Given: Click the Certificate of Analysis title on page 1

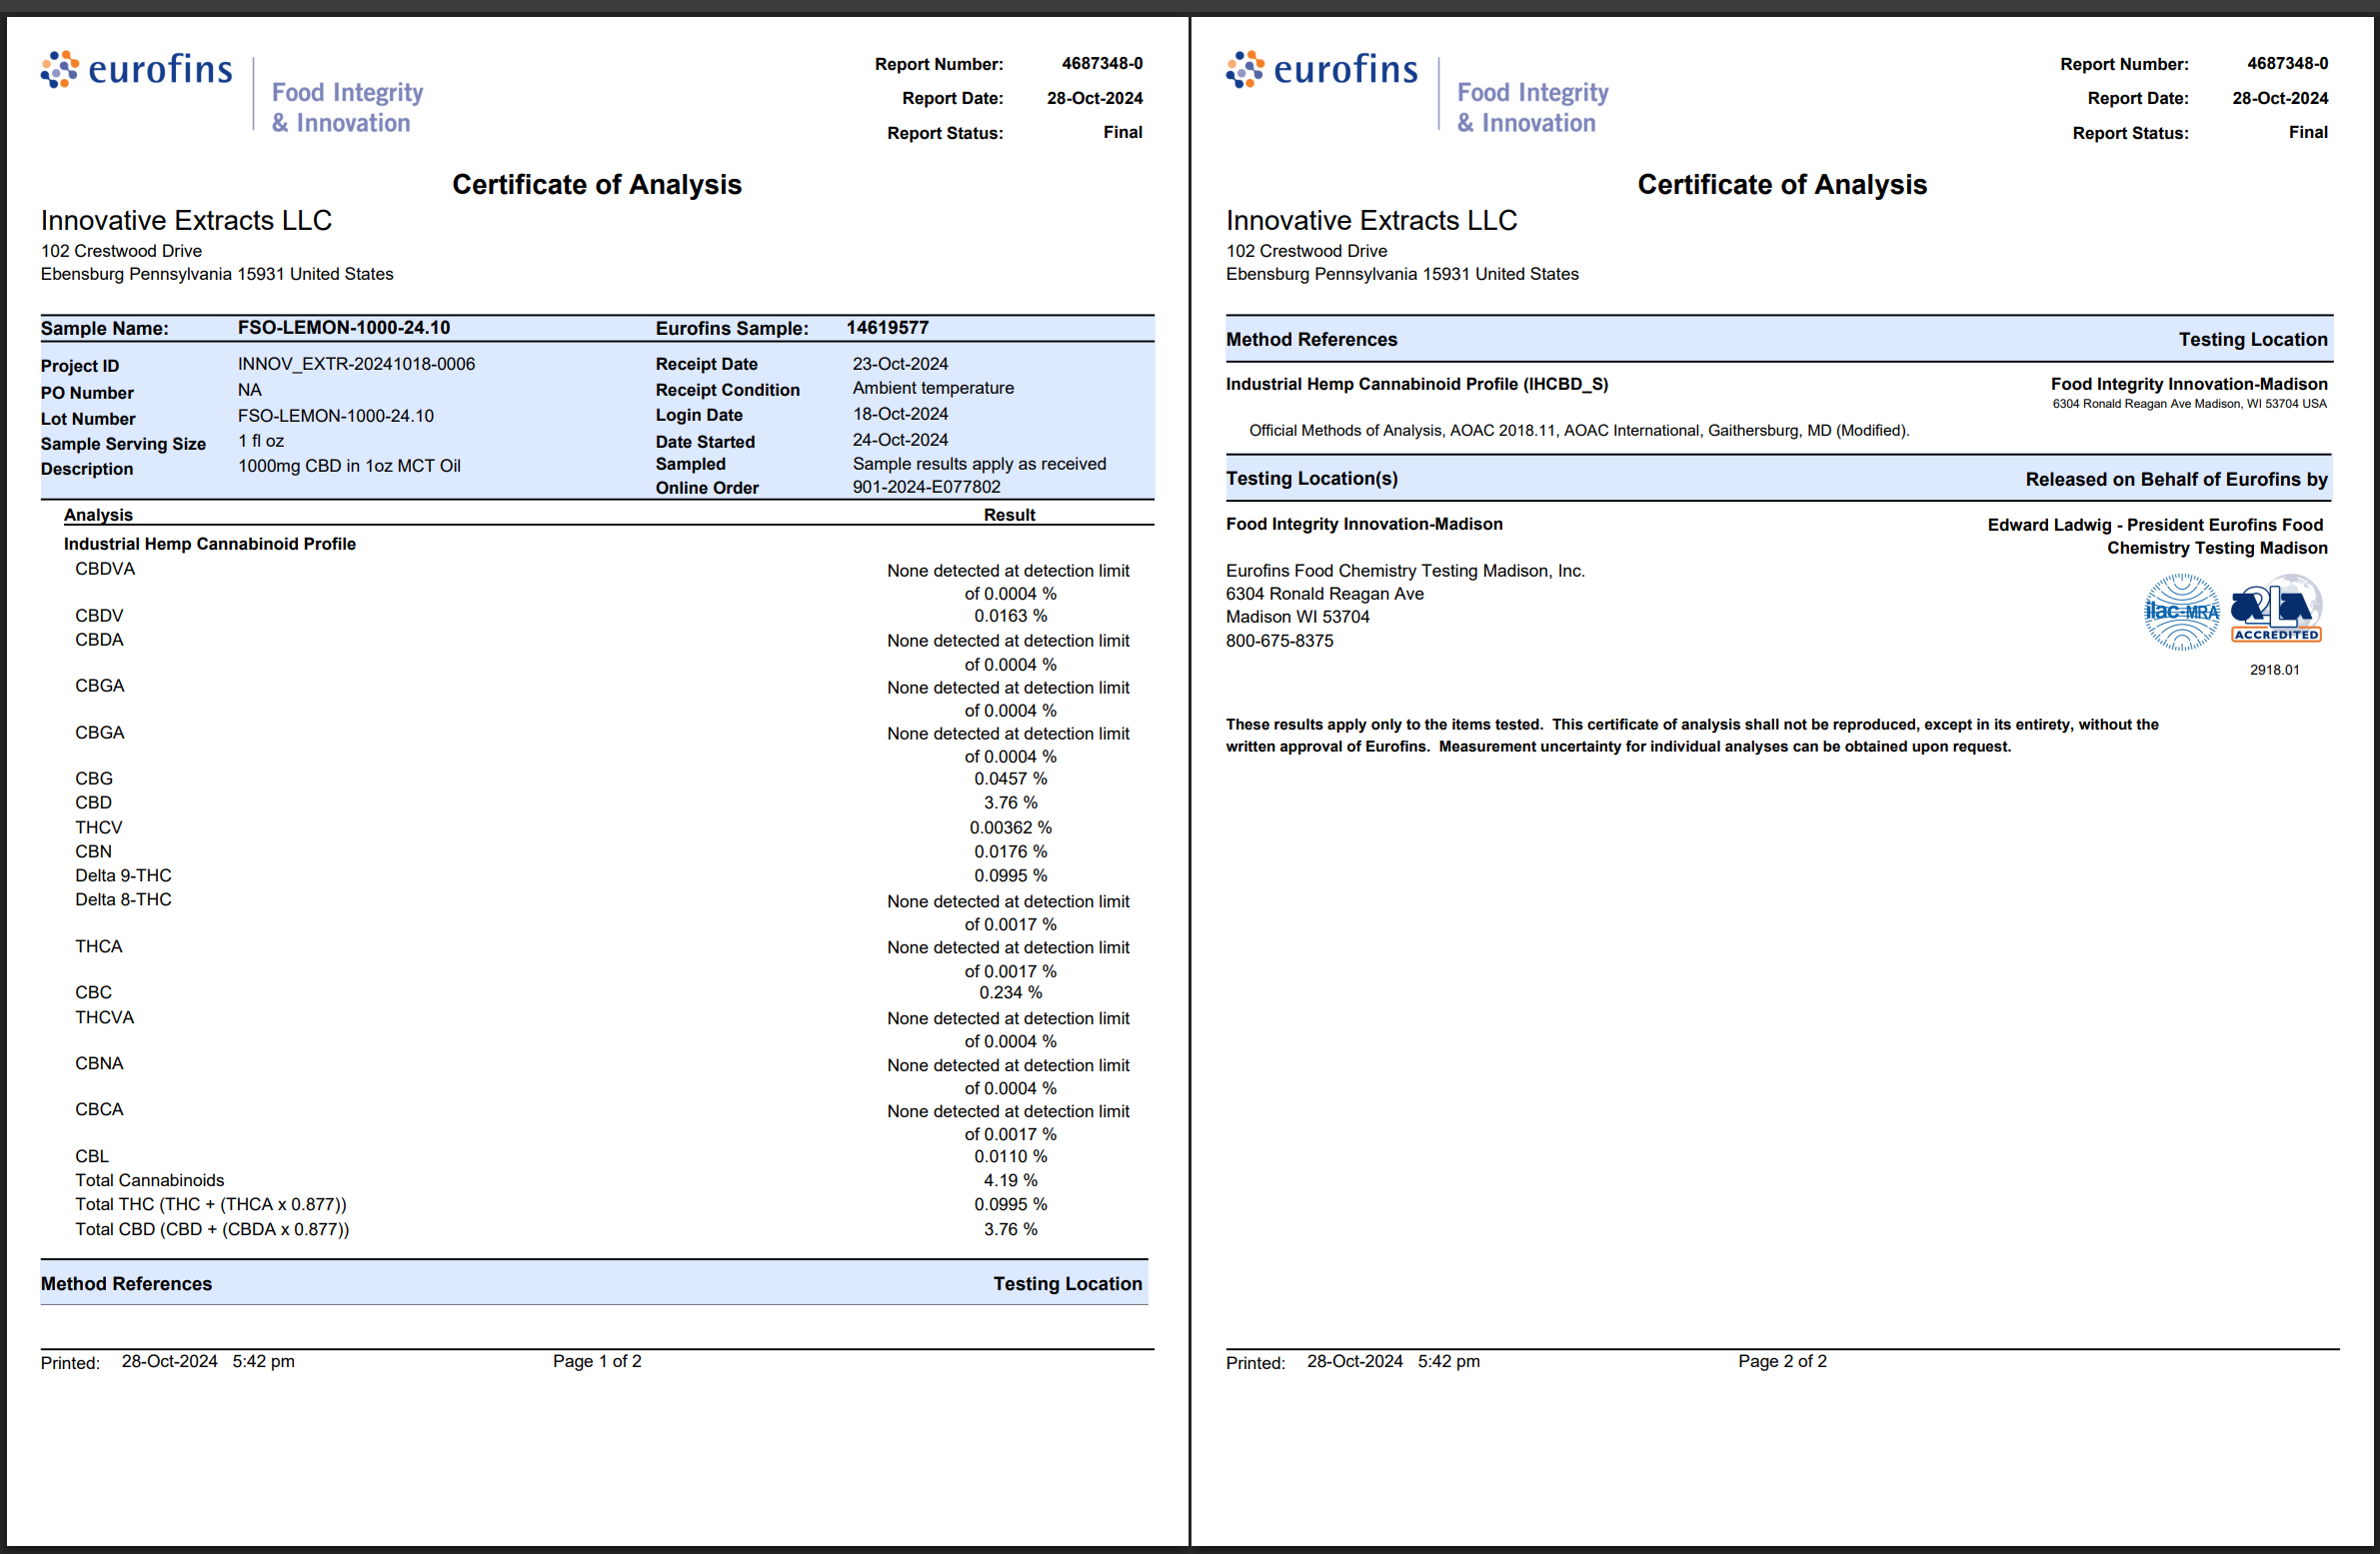Looking at the screenshot, I should point(597,185).
